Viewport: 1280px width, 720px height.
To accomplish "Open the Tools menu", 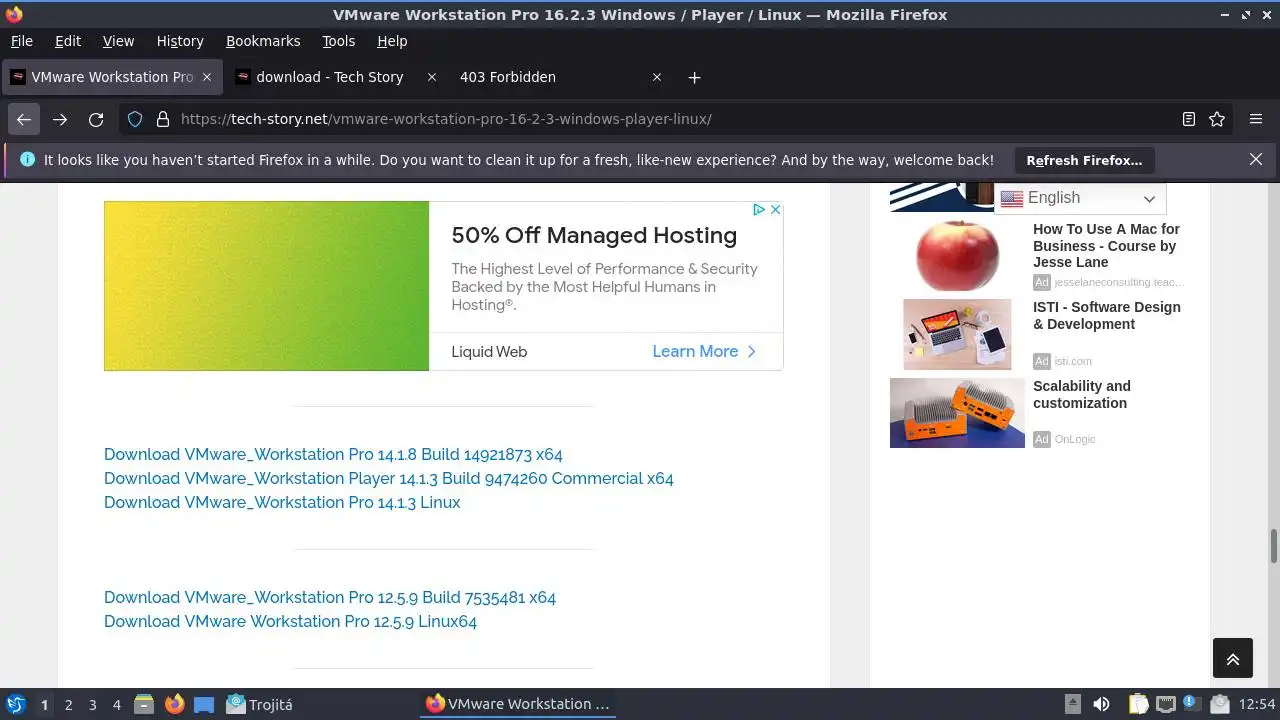I will coord(339,41).
